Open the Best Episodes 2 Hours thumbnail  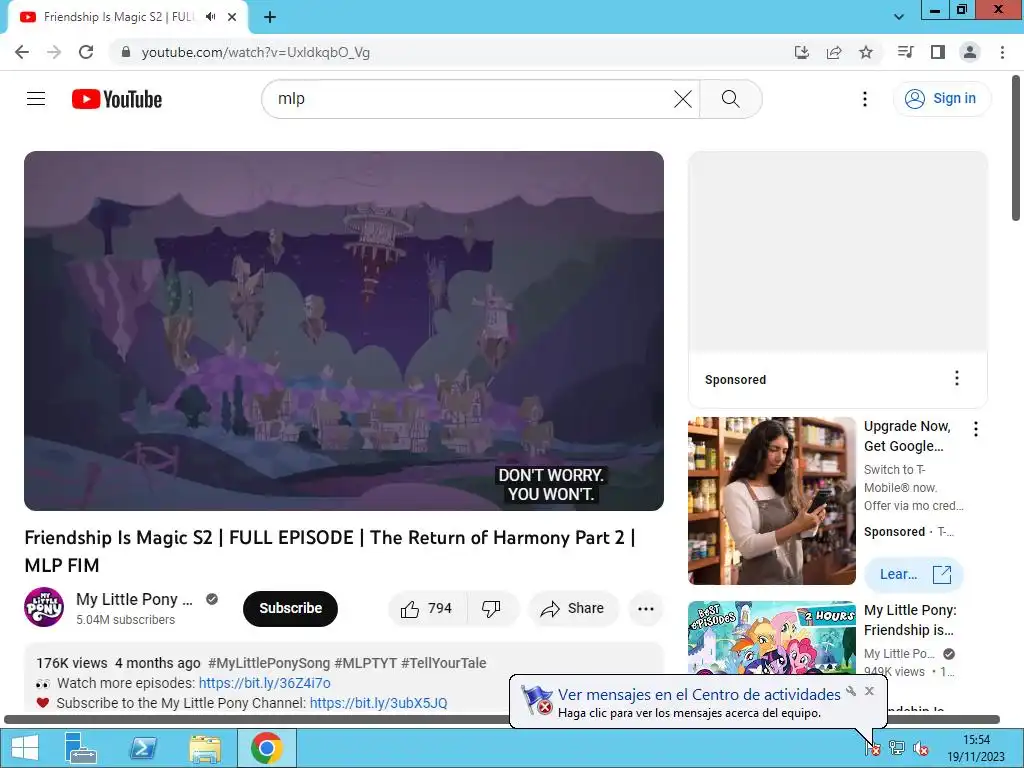[x=771, y=637]
